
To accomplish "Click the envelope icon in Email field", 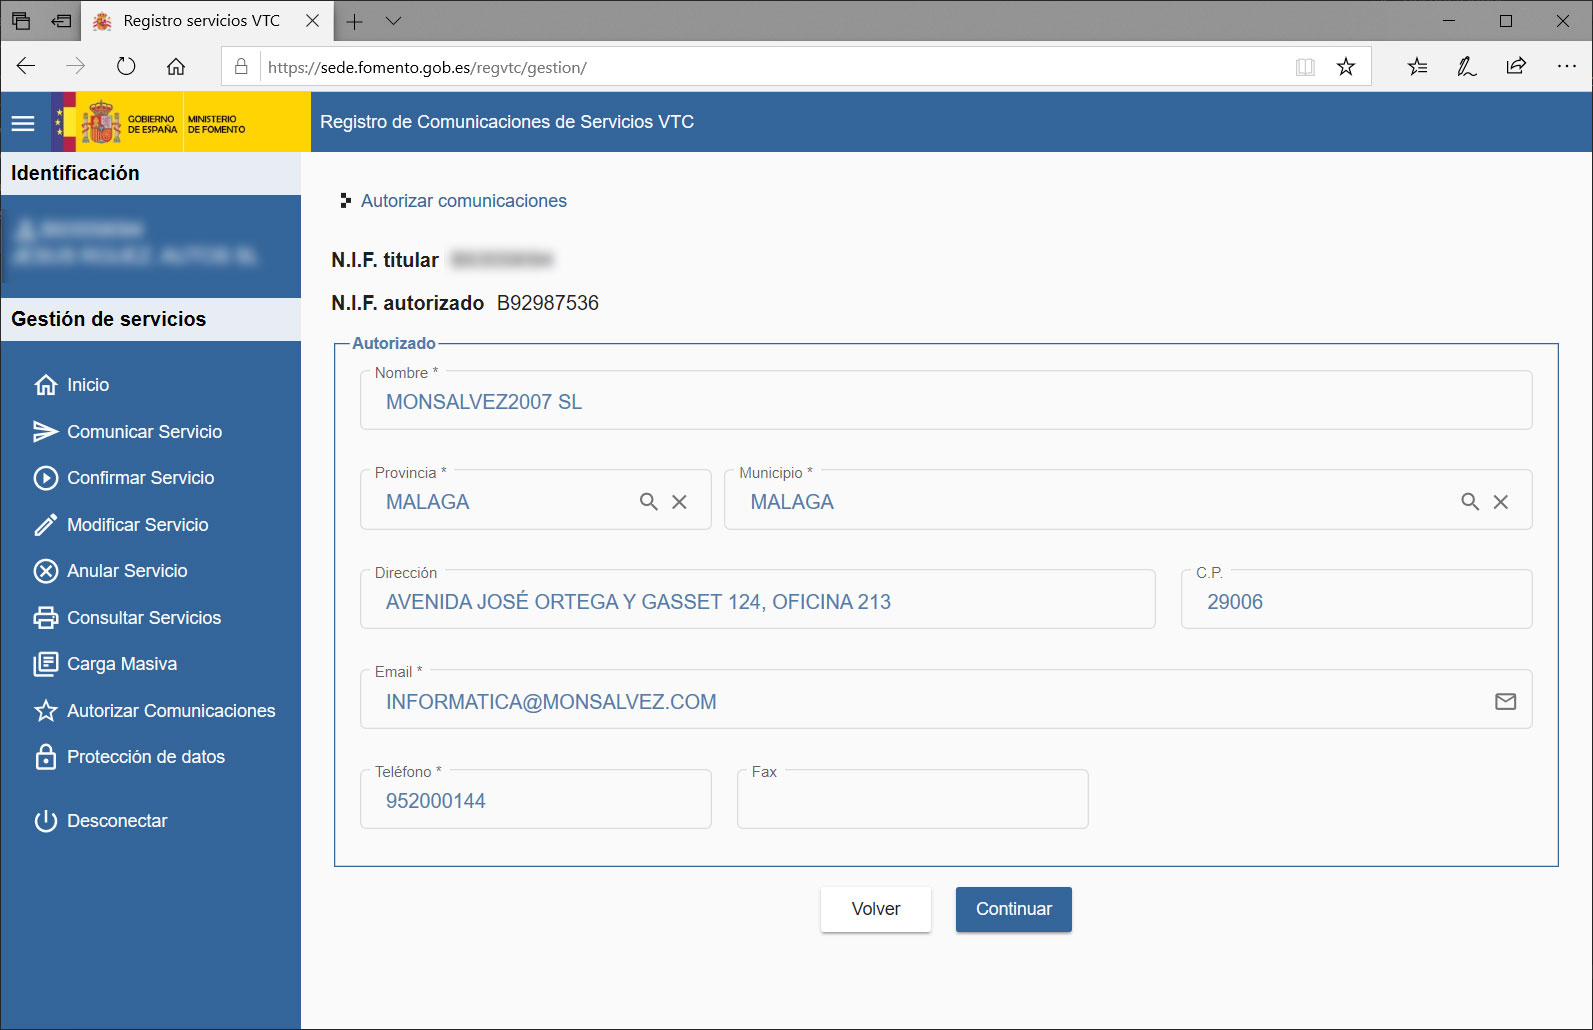I will click(1506, 702).
